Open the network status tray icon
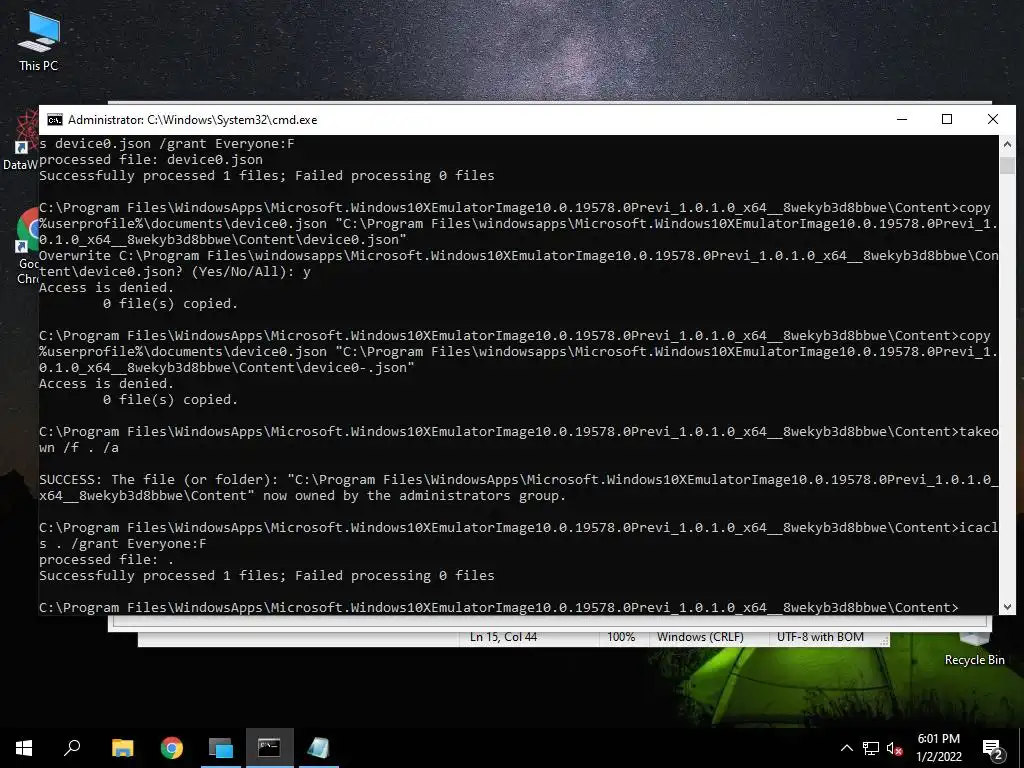The image size is (1024, 768). tap(871, 748)
